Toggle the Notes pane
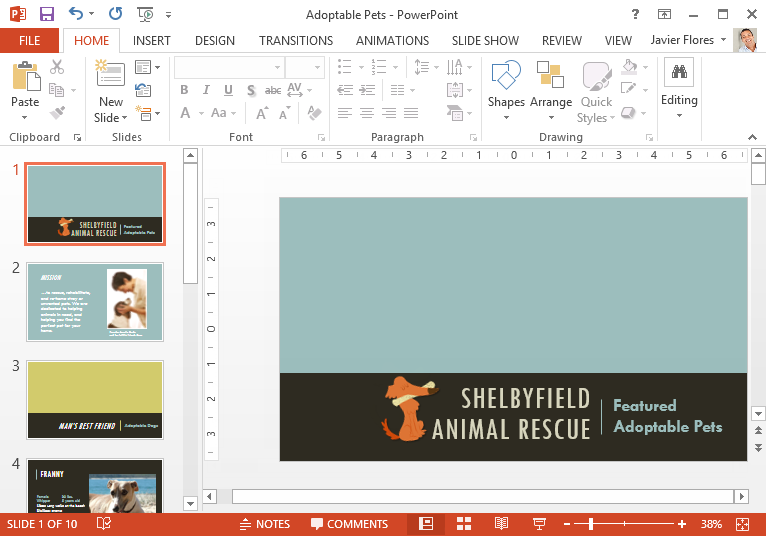The image size is (766, 536). (x=265, y=524)
